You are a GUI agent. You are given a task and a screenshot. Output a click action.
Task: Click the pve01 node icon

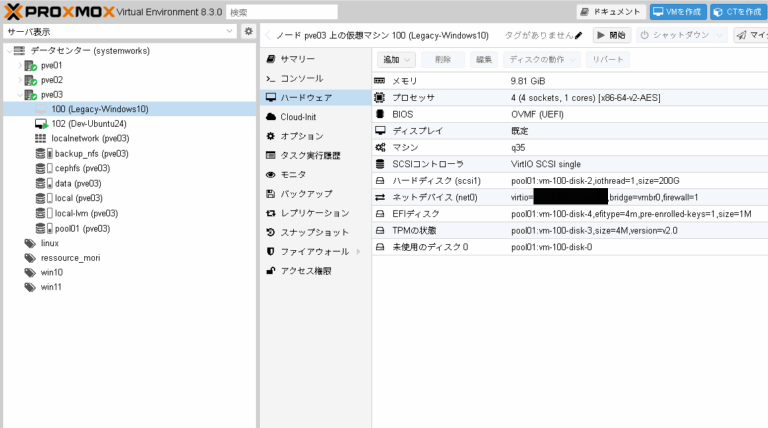point(30,66)
